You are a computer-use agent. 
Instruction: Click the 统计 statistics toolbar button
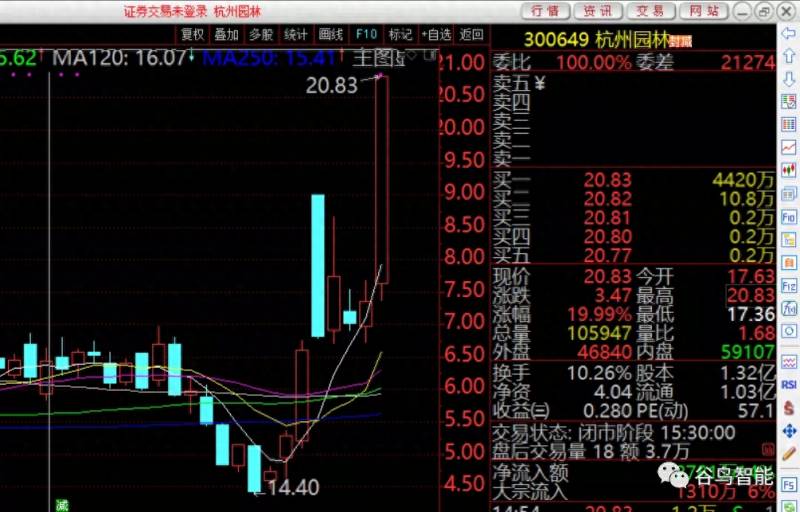click(296, 35)
